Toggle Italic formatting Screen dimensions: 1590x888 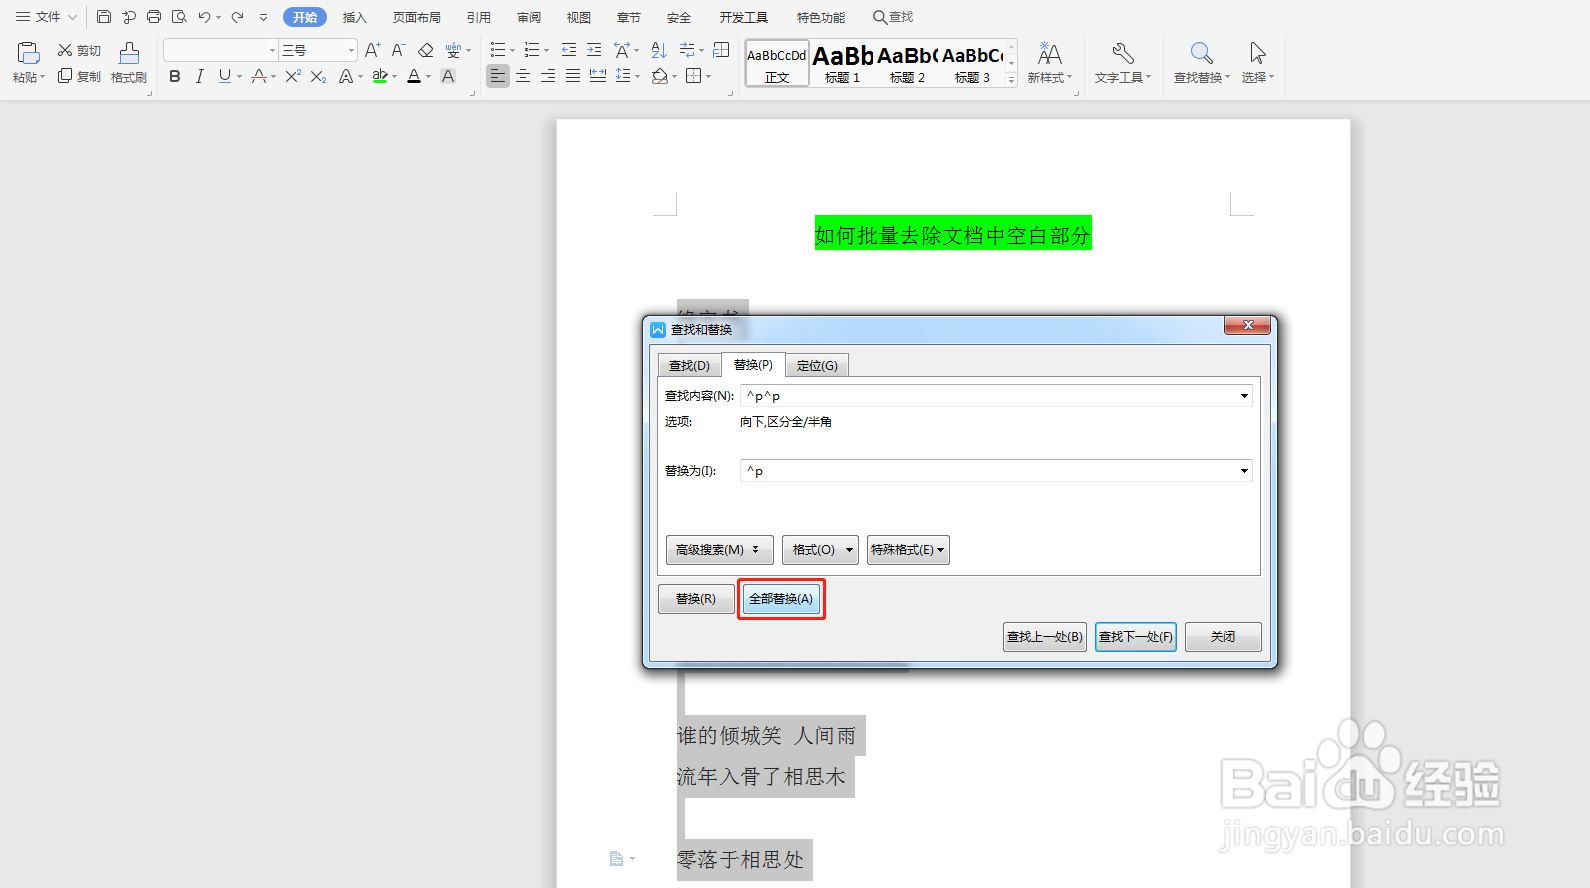199,76
